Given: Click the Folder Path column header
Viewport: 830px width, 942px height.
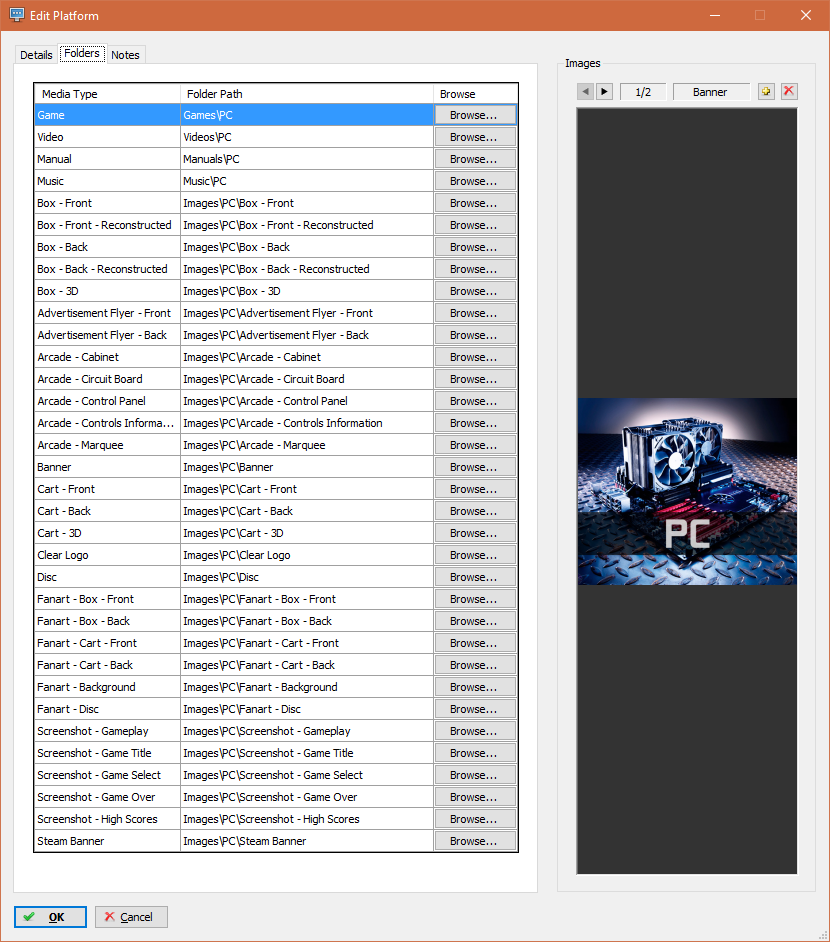Looking at the screenshot, I should [x=307, y=94].
